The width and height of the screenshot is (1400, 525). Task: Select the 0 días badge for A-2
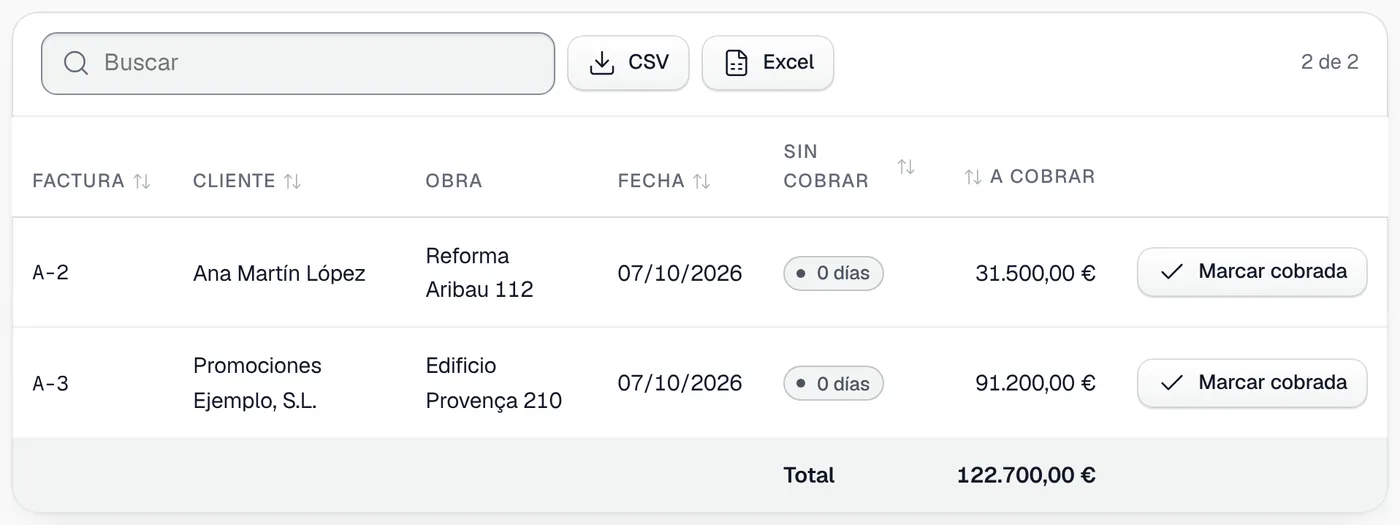[x=833, y=273]
